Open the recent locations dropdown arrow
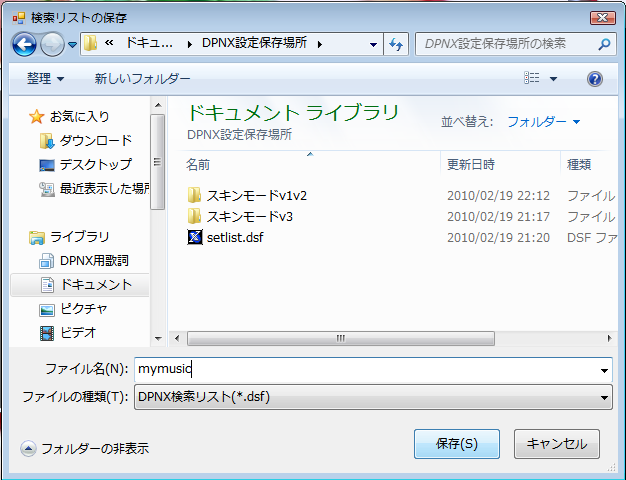 click(x=72, y=45)
